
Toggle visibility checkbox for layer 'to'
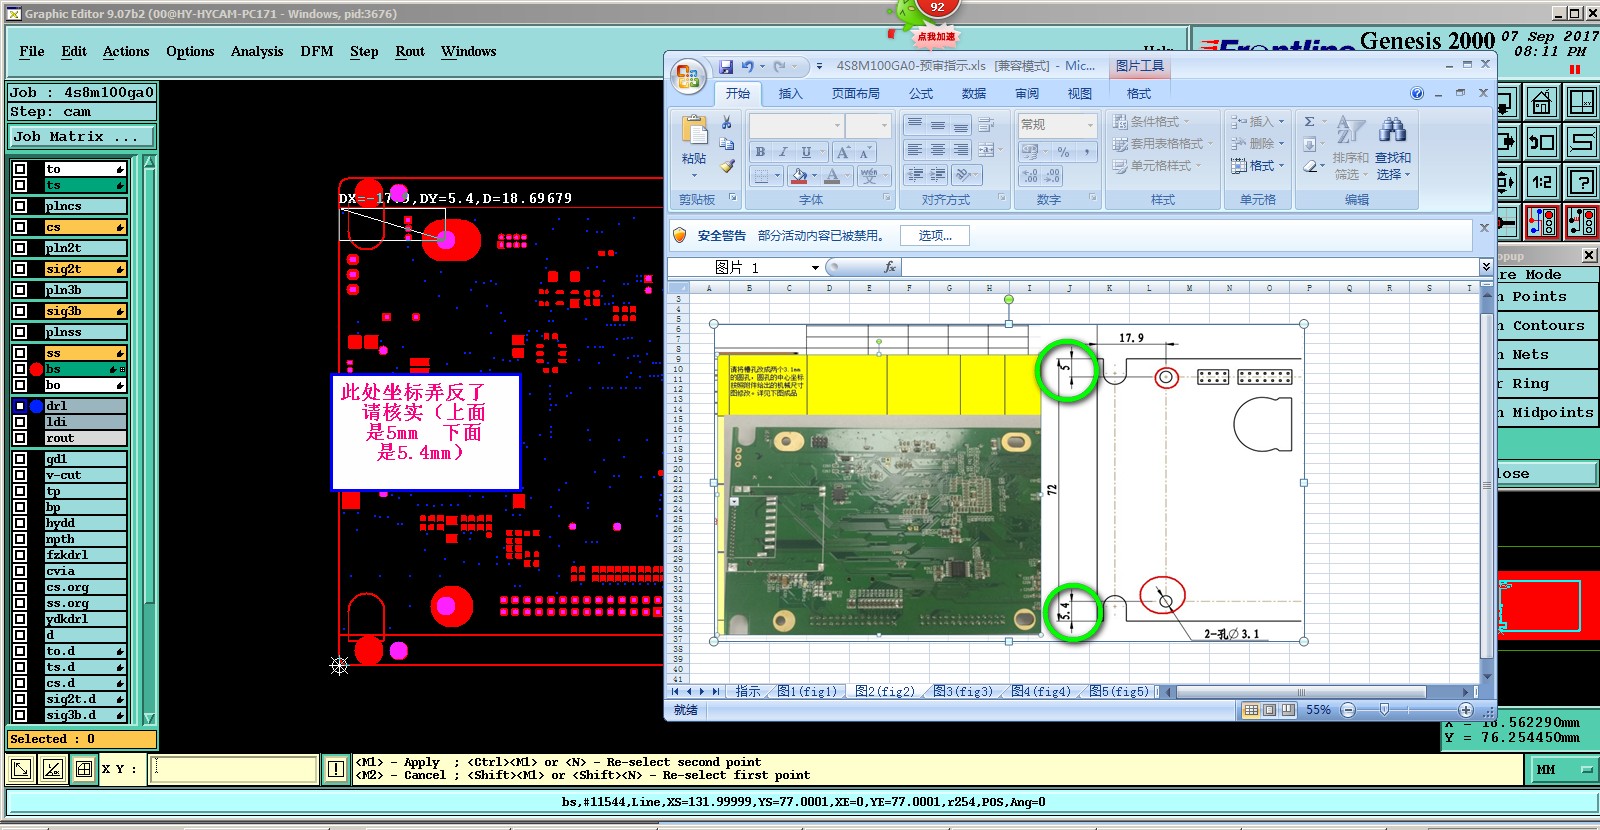coord(20,169)
